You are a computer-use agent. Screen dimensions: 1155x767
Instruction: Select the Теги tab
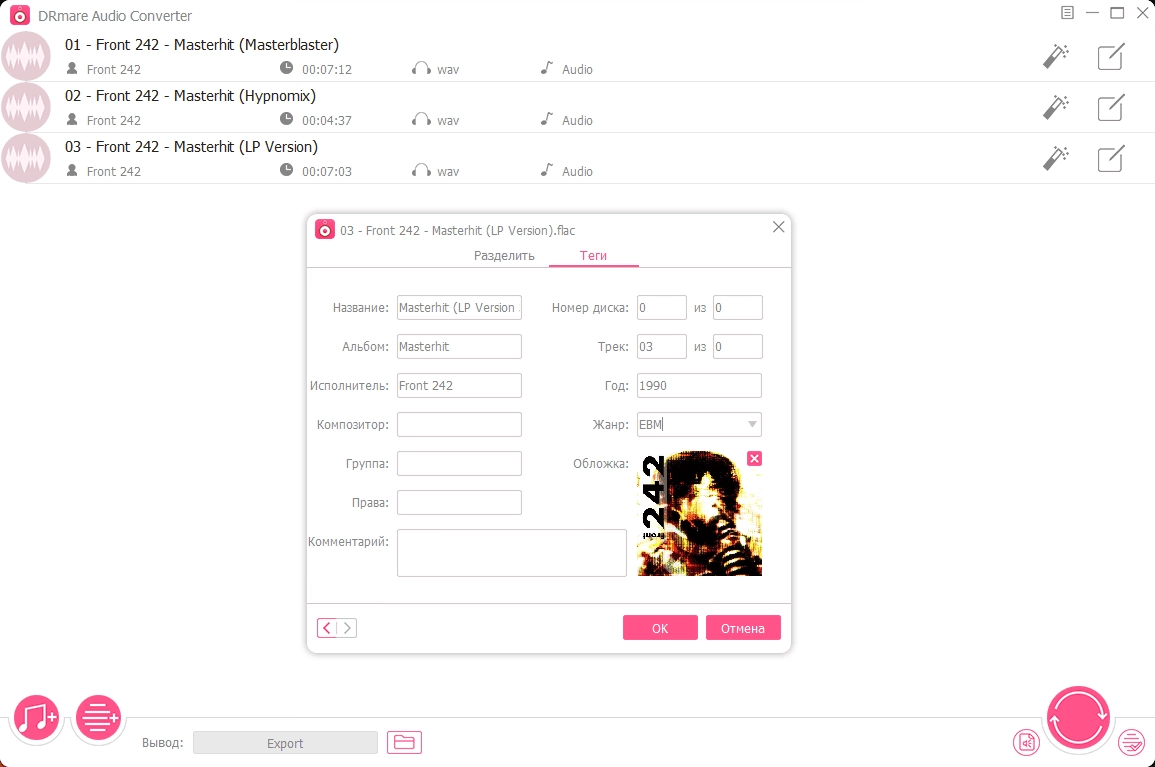tap(593, 256)
